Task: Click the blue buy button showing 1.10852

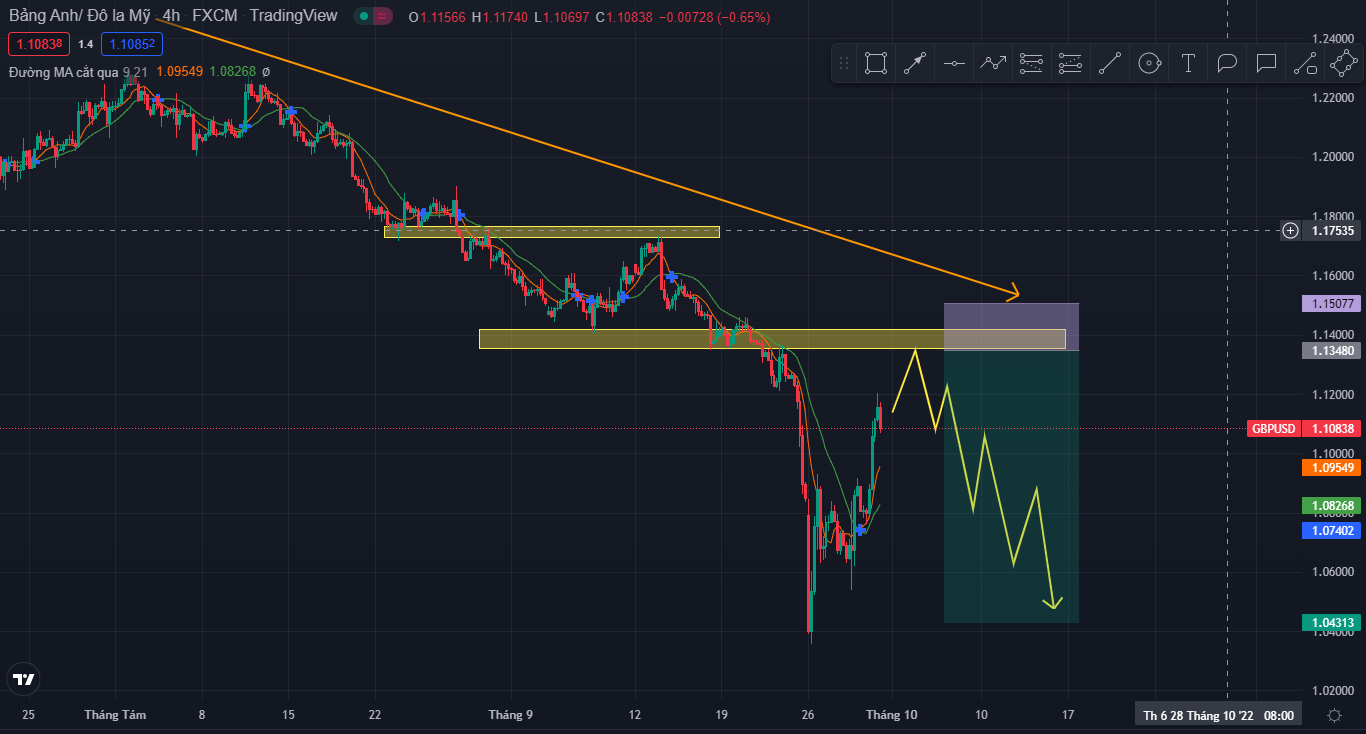Action: tap(132, 44)
